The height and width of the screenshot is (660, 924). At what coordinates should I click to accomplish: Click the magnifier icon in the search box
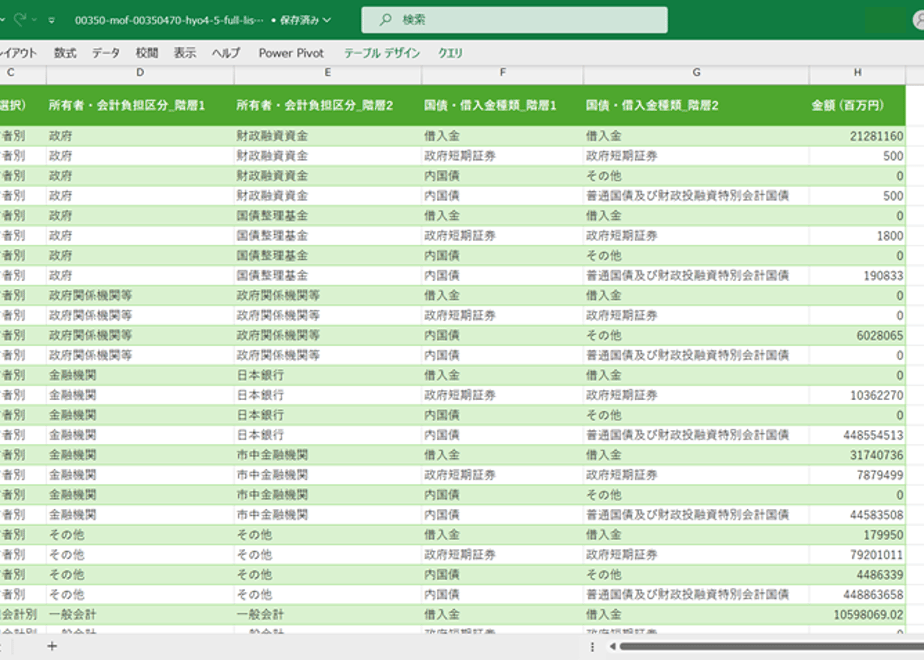pos(385,19)
